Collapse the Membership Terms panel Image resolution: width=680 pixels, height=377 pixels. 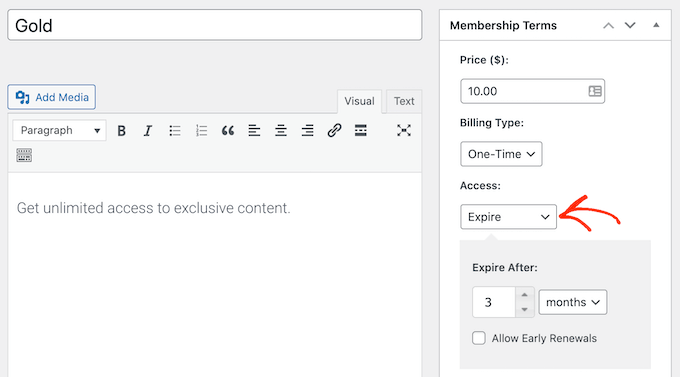point(656,25)
